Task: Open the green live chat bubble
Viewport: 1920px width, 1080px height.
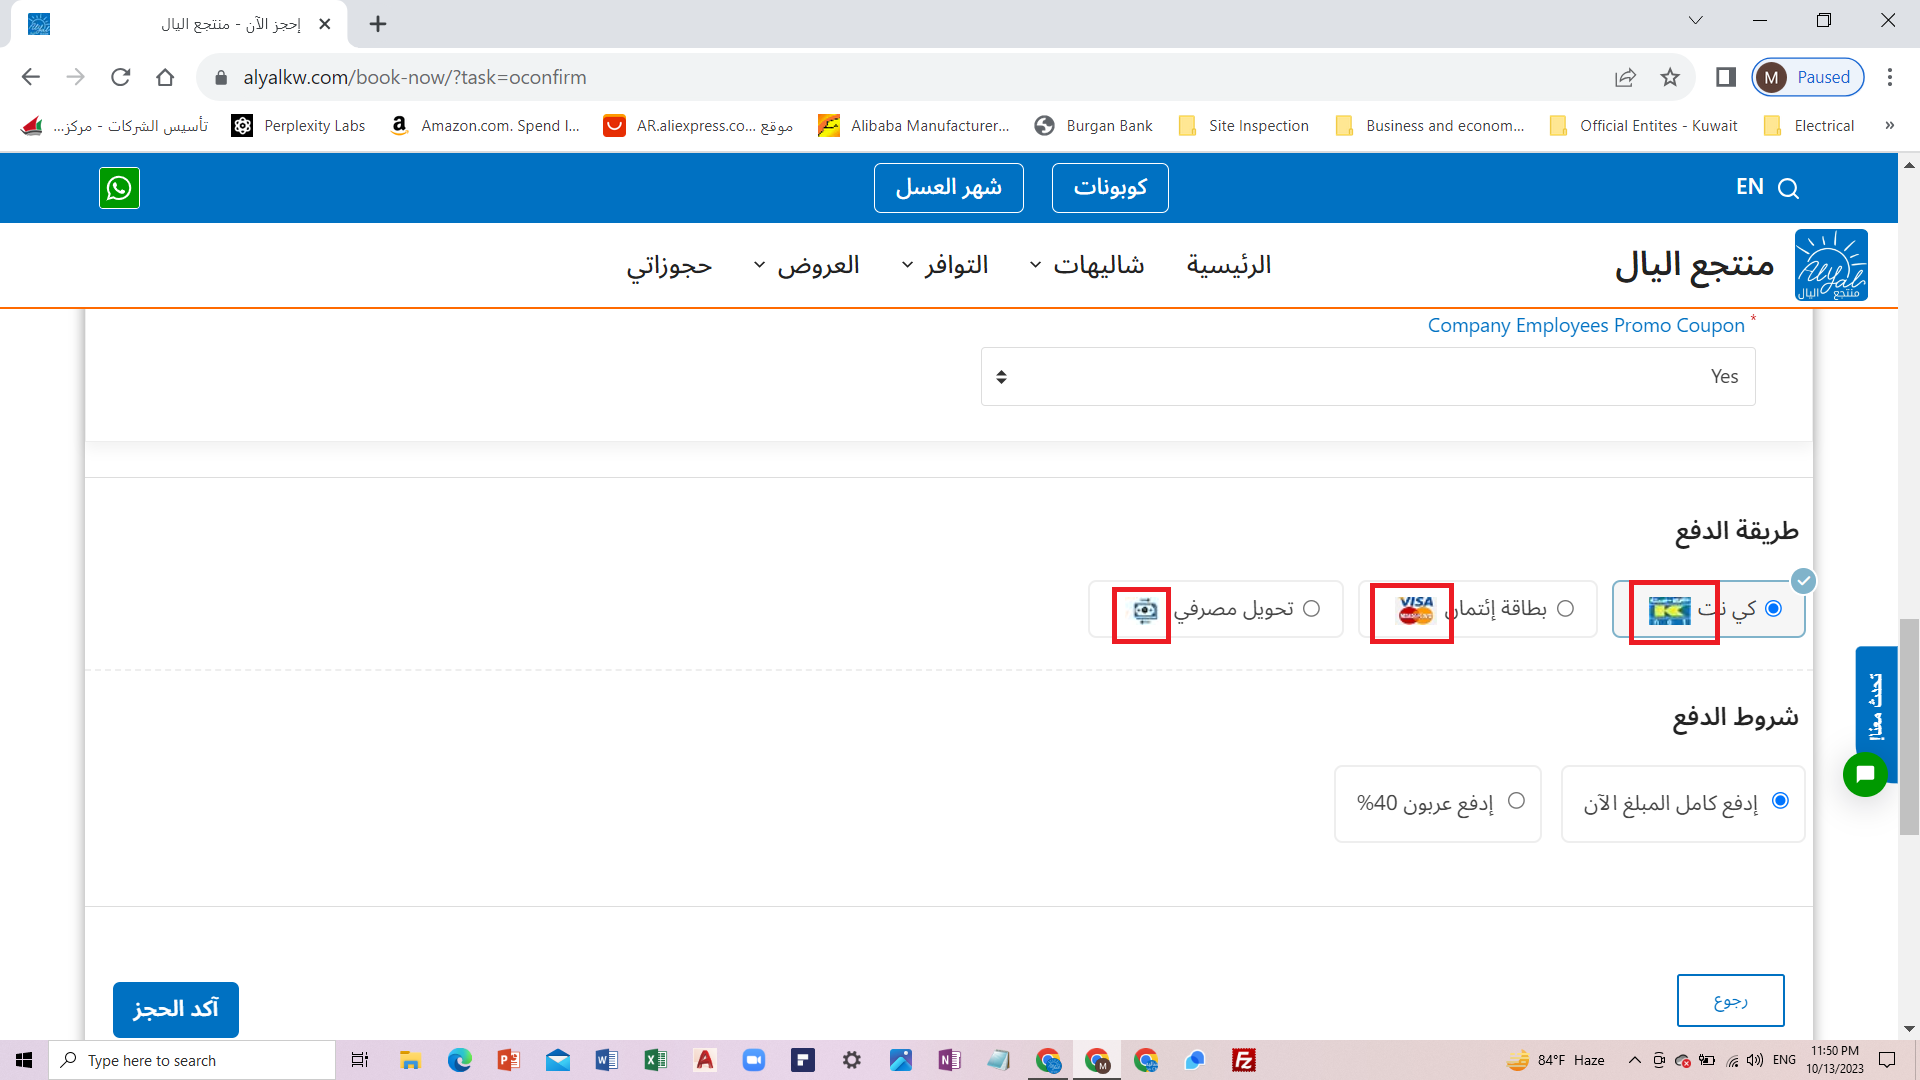Action: coord(1865,774)
